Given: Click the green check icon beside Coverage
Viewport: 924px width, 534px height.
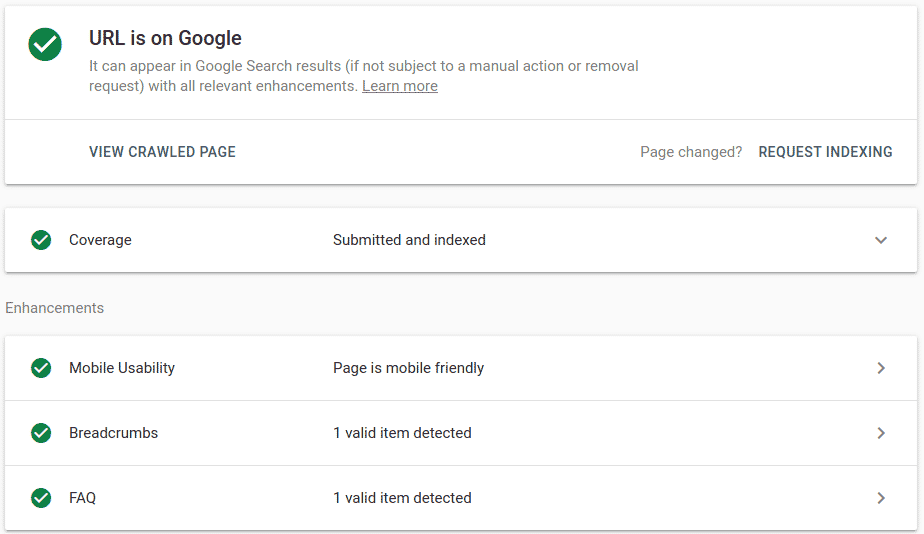Looking at the screenshot, I should point(41,240).
